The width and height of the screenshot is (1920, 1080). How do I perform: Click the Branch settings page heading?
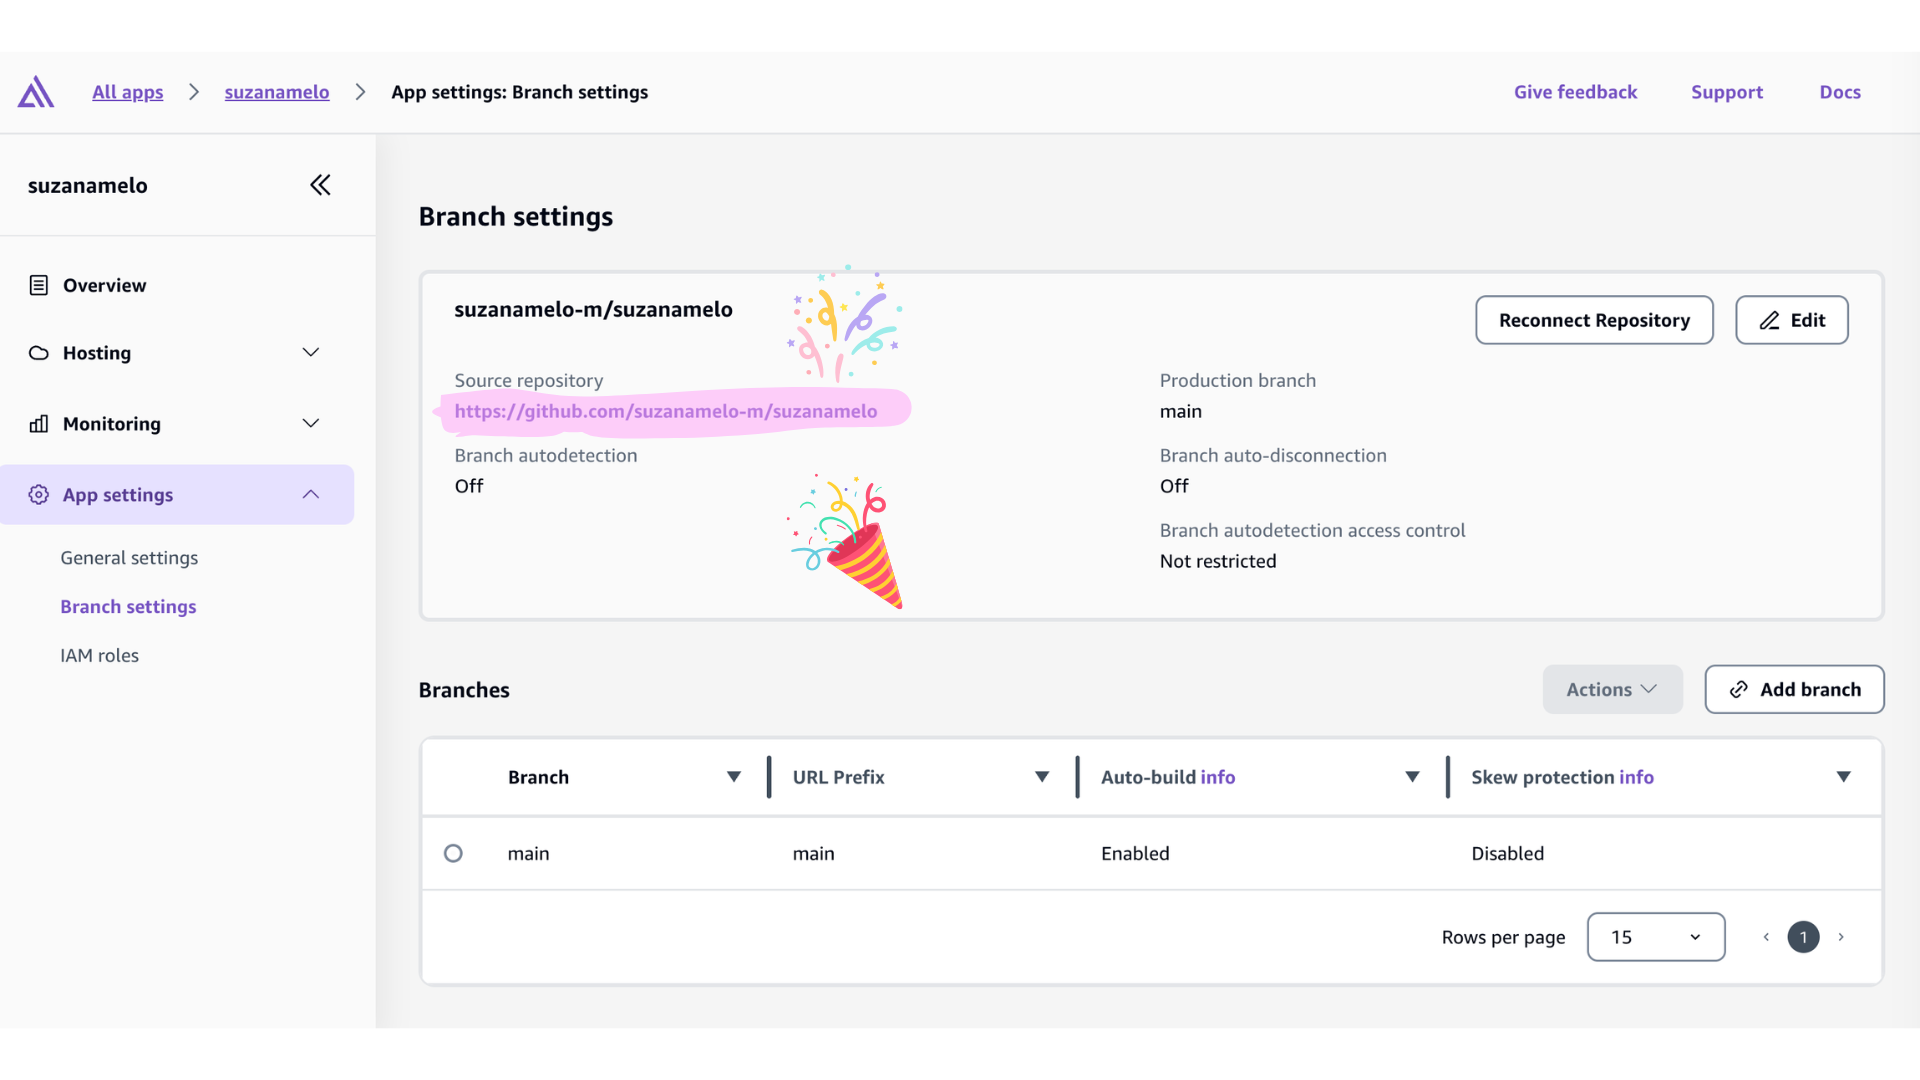click(516, 217)
